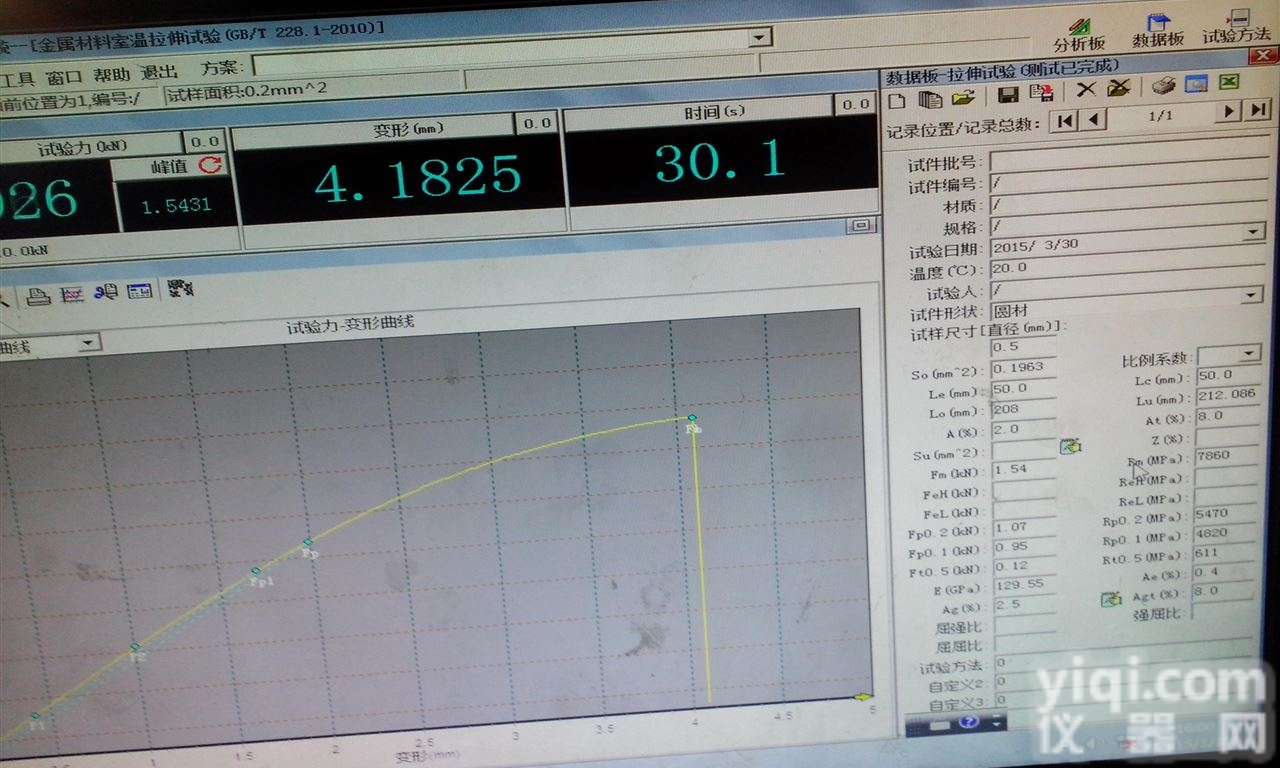
Task: Open the curve type dropdown above the chart
Action: coord(88,343)
